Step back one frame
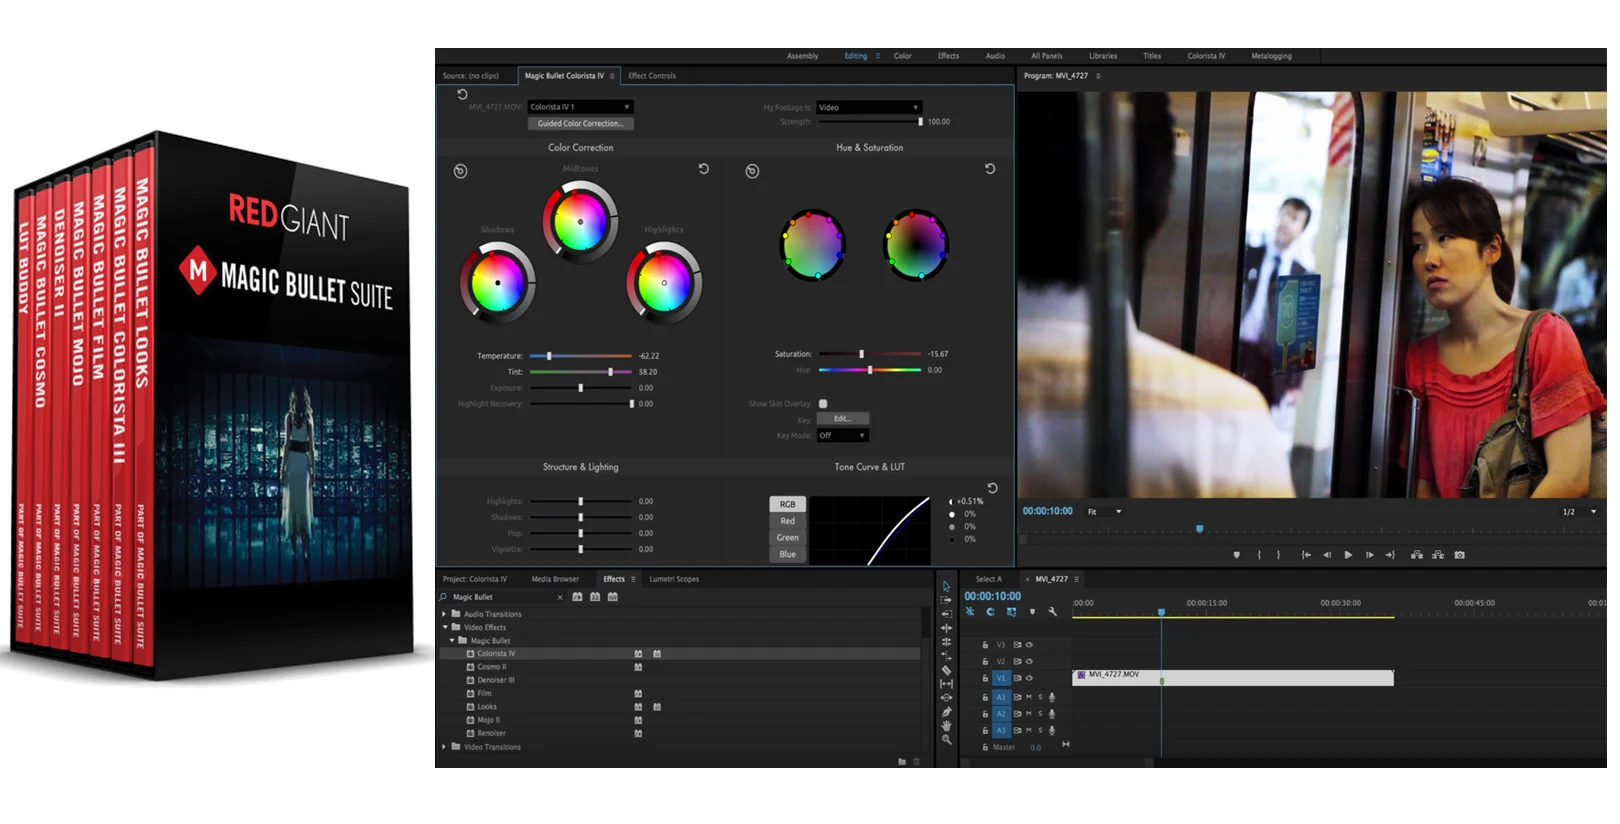 [1327, 555]
